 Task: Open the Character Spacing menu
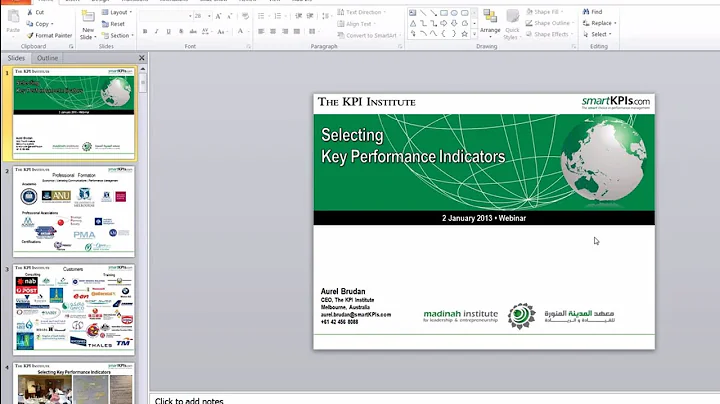(x=206, y=31)
